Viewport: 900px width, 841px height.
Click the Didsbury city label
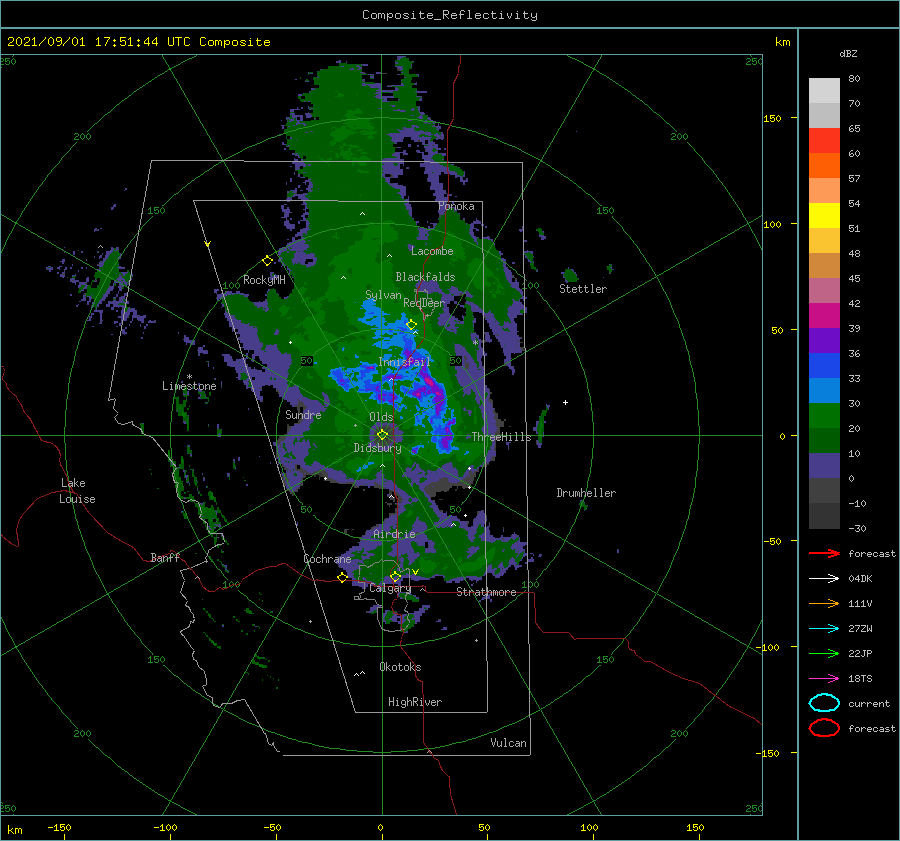pyautogui.click(x=377, y=448)
